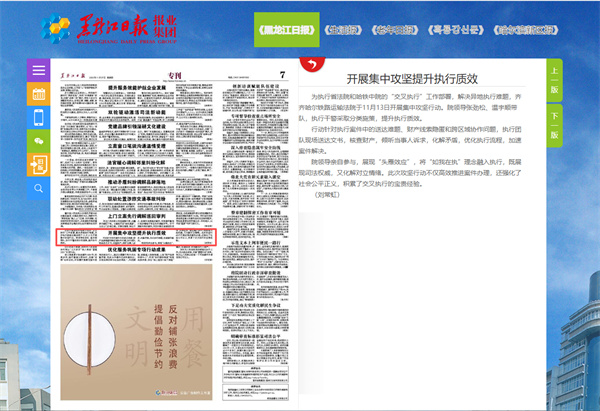This screenshot has height=411, width=600.
Task: Click the orange calendar date icon
Action: coord(39,93)
